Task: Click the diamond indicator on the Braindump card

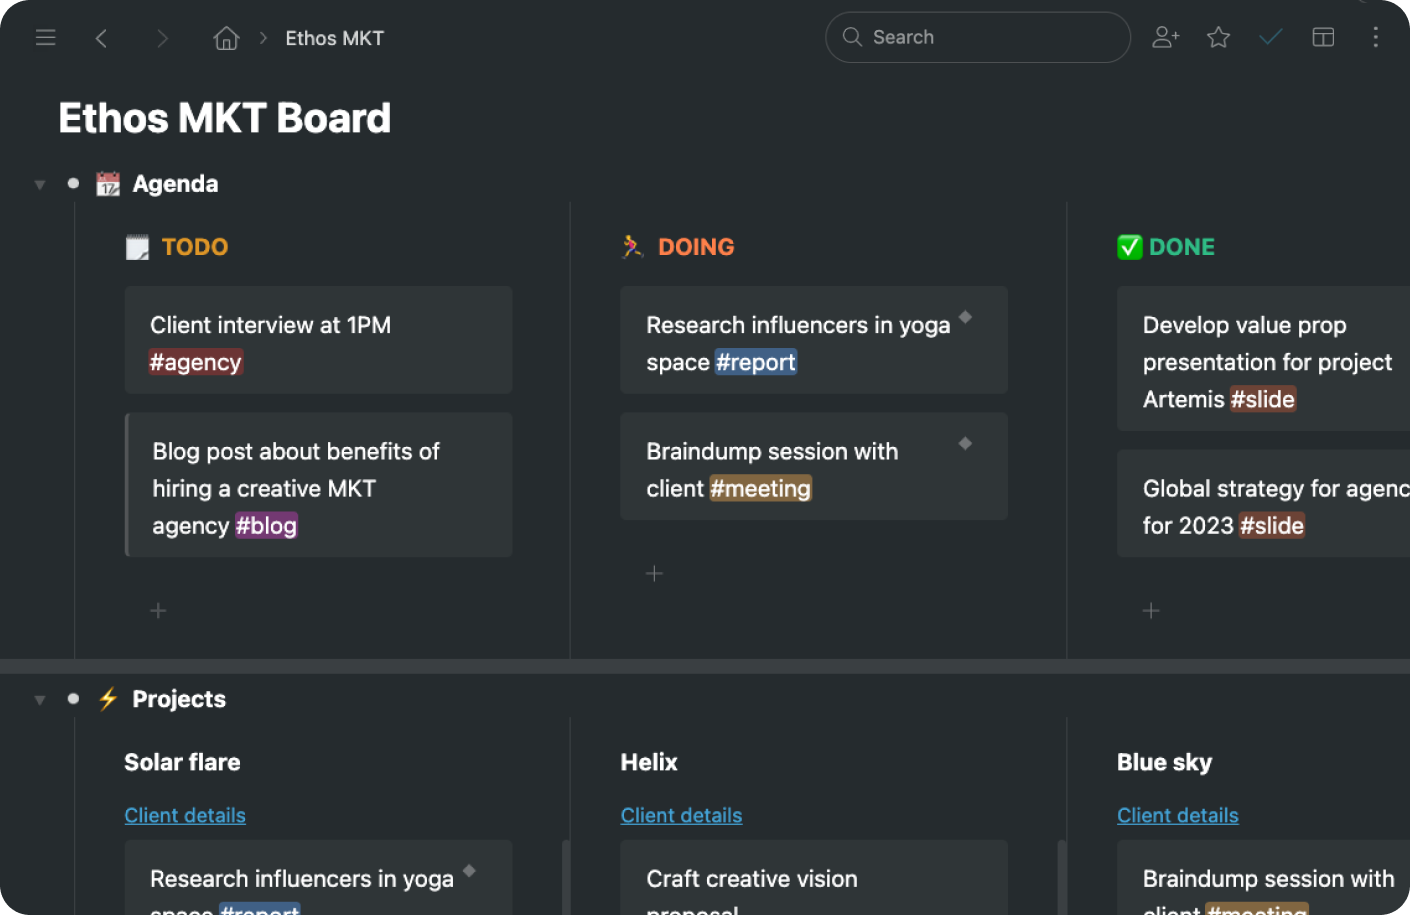Action: click(x=965, y=441)
